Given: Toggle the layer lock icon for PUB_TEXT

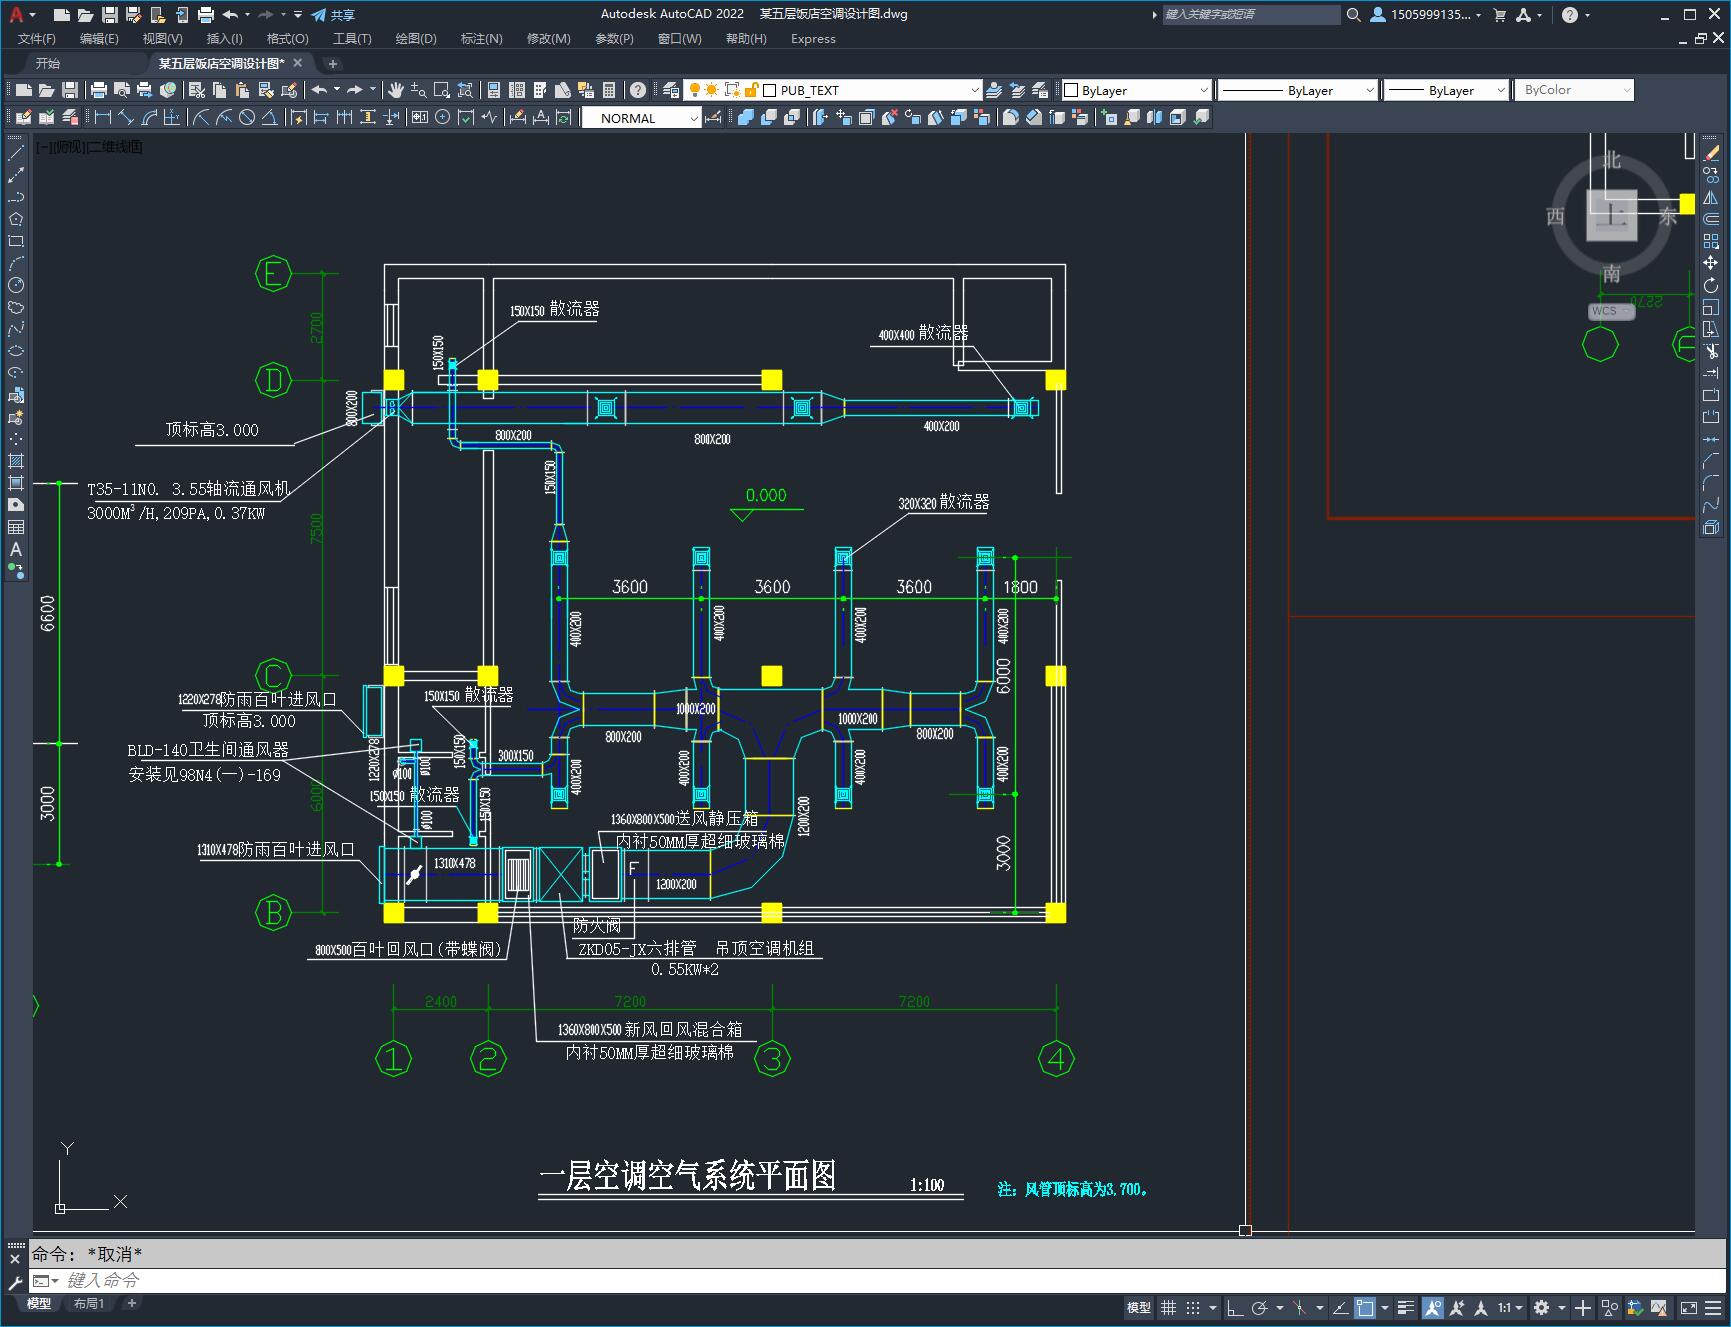Looking at the screenshot, I should pyautogui.click(x=751, y=90).
